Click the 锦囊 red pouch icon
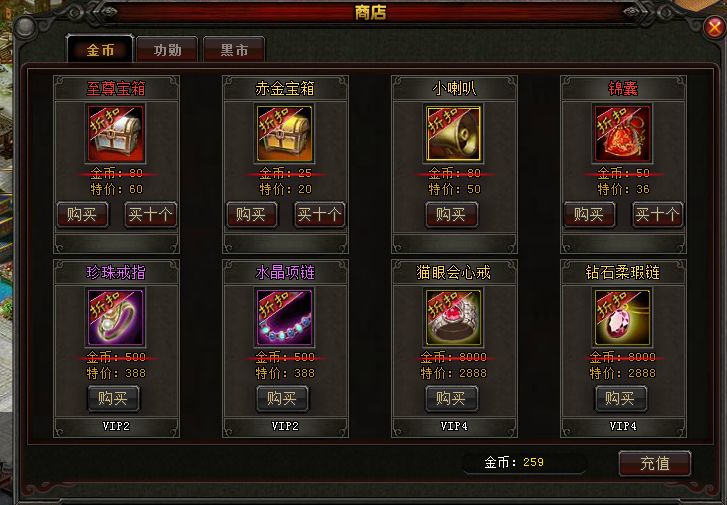Screen dimensions: 727x505 point(623,133)
